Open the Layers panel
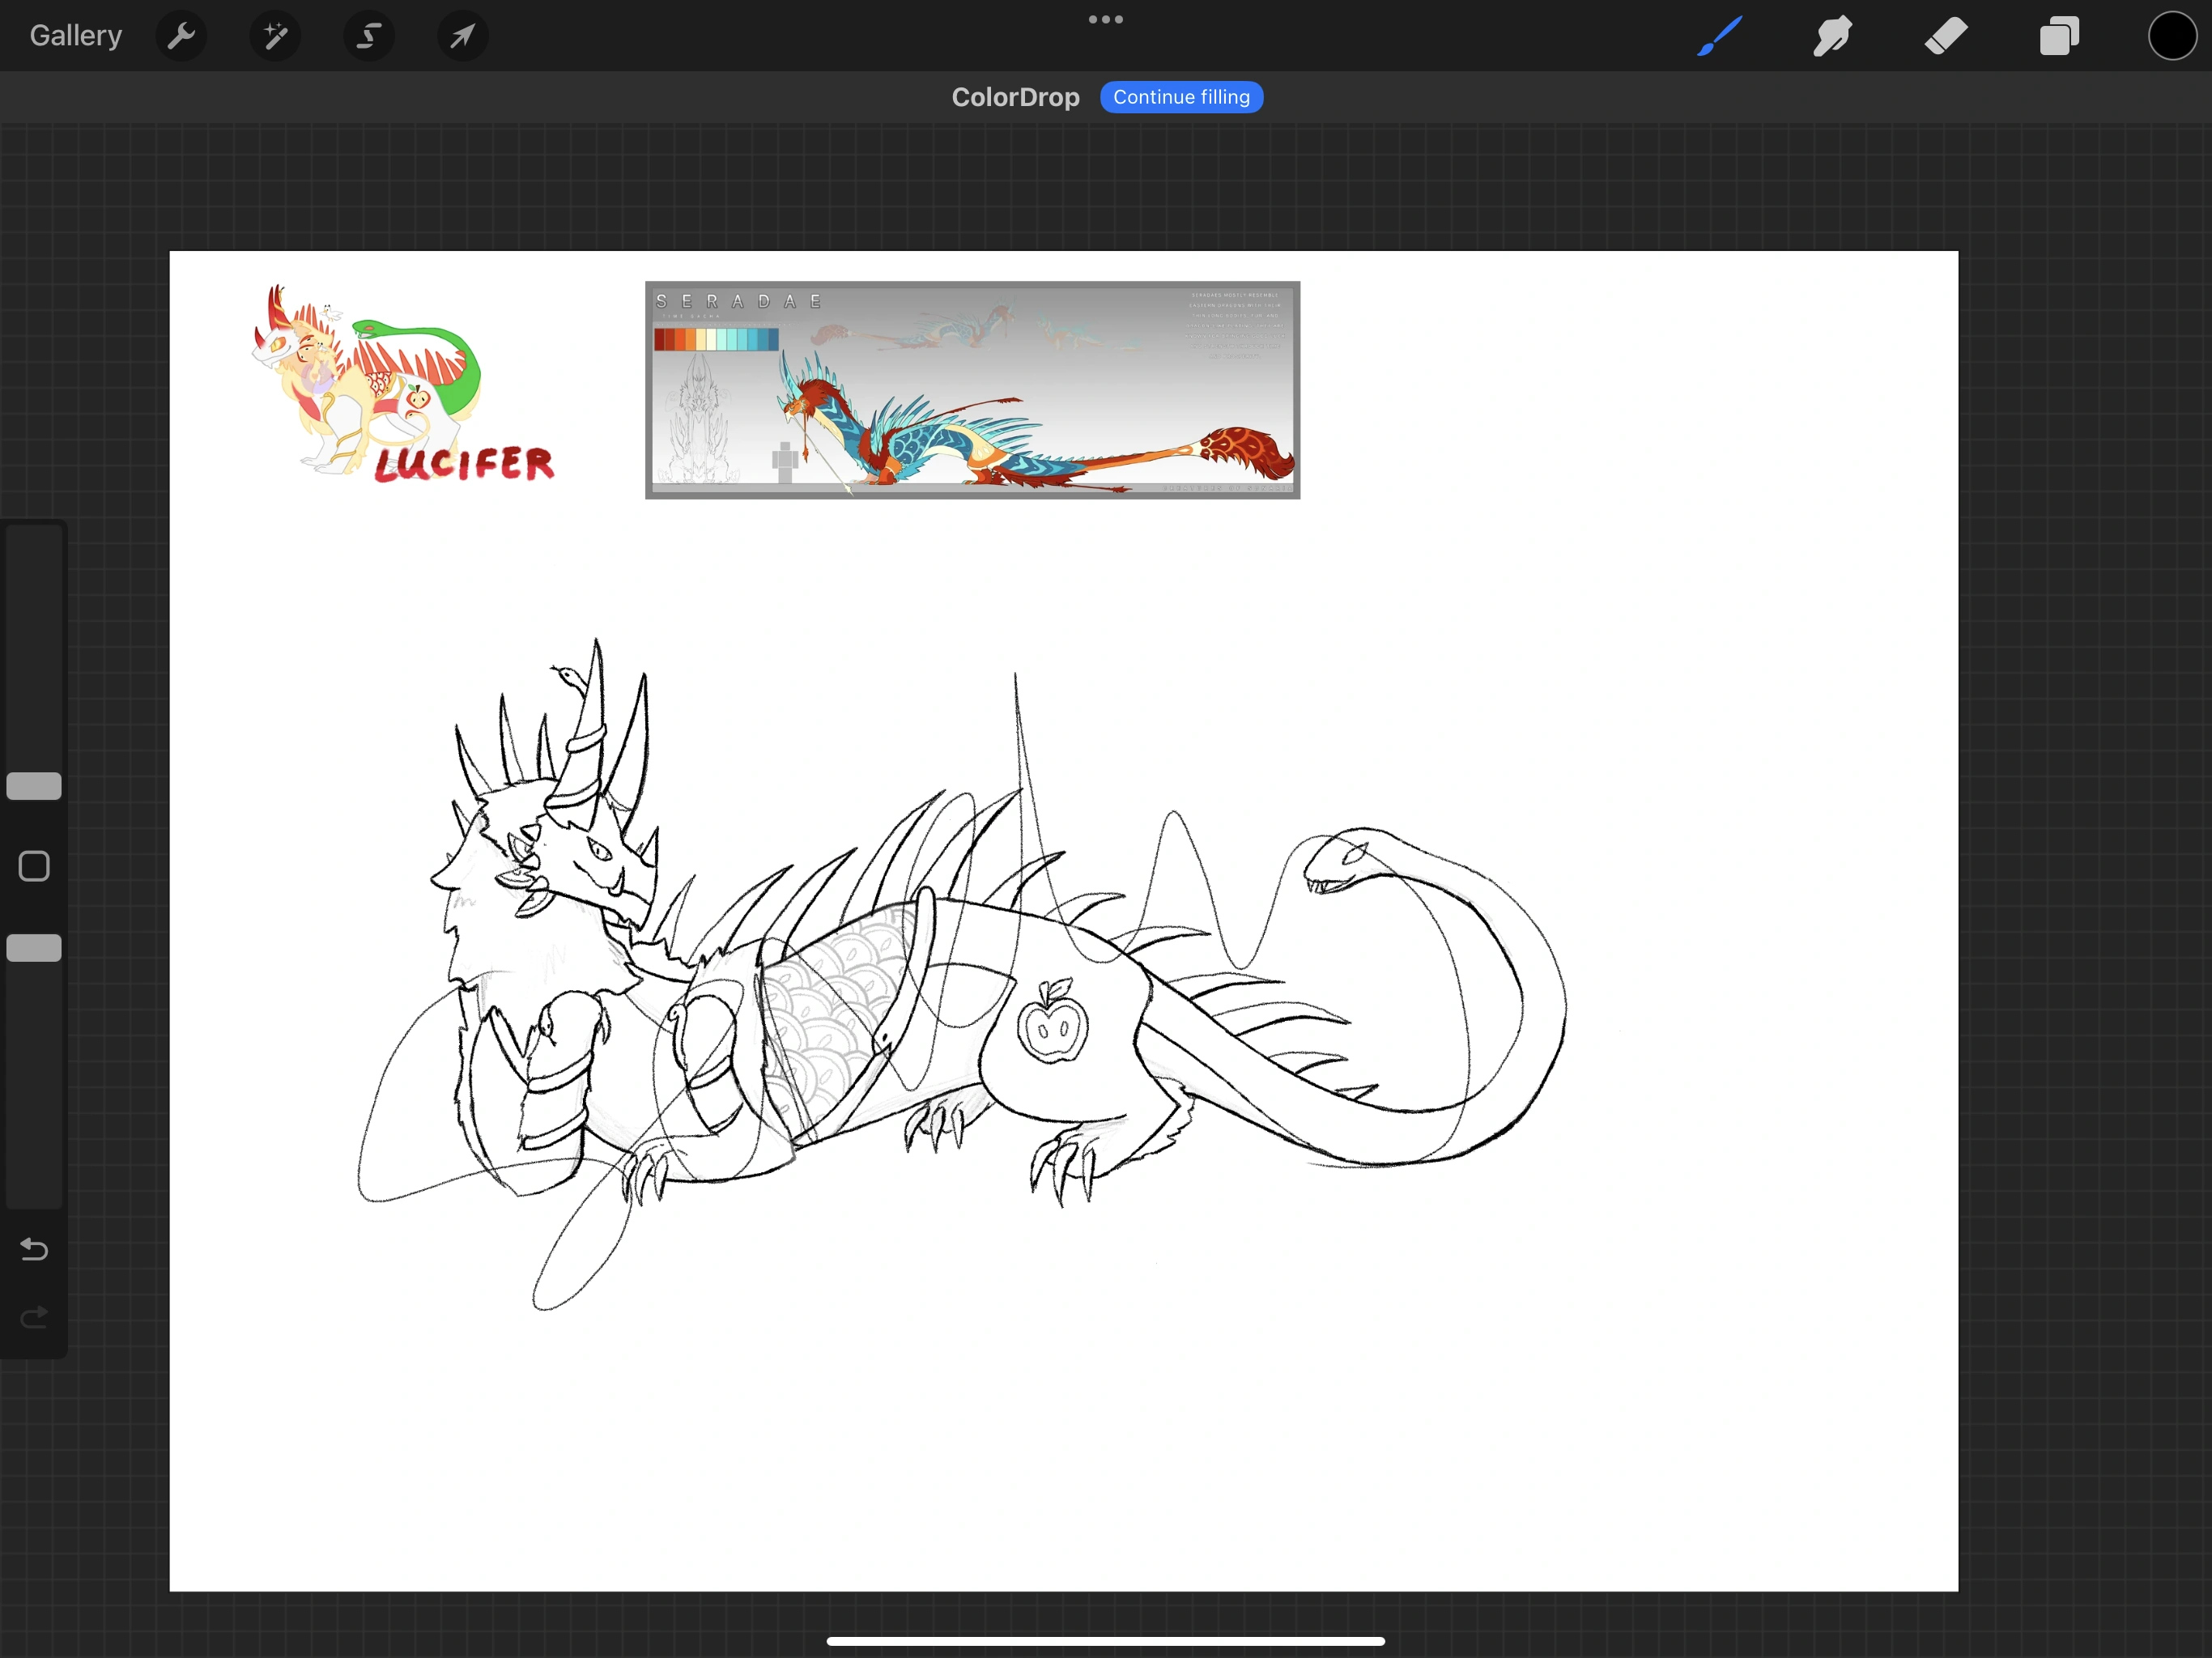 point(2059,35)
